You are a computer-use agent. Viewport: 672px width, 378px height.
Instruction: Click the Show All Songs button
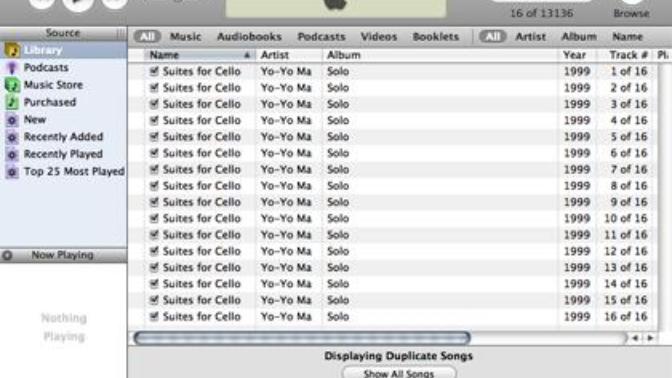point(399,373)
